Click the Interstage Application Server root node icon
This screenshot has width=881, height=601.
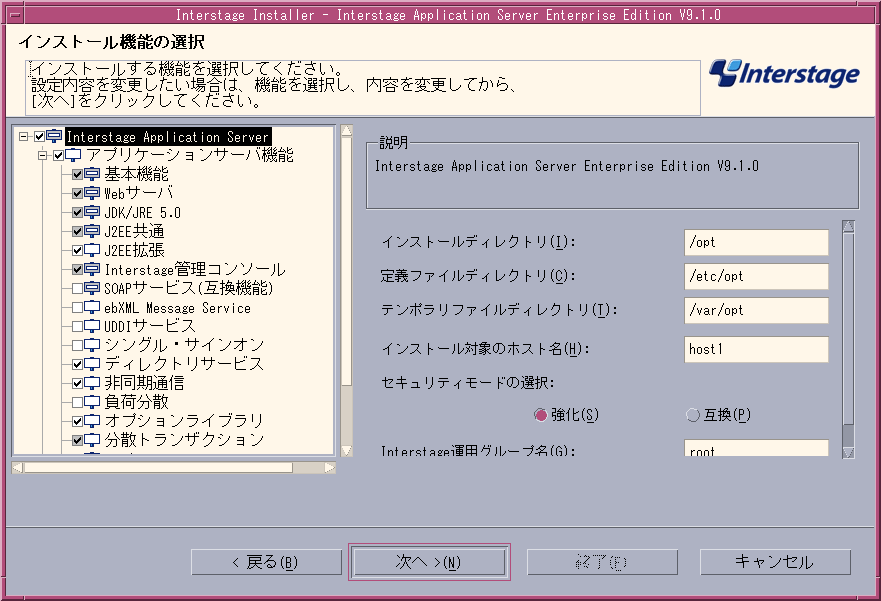55,136
